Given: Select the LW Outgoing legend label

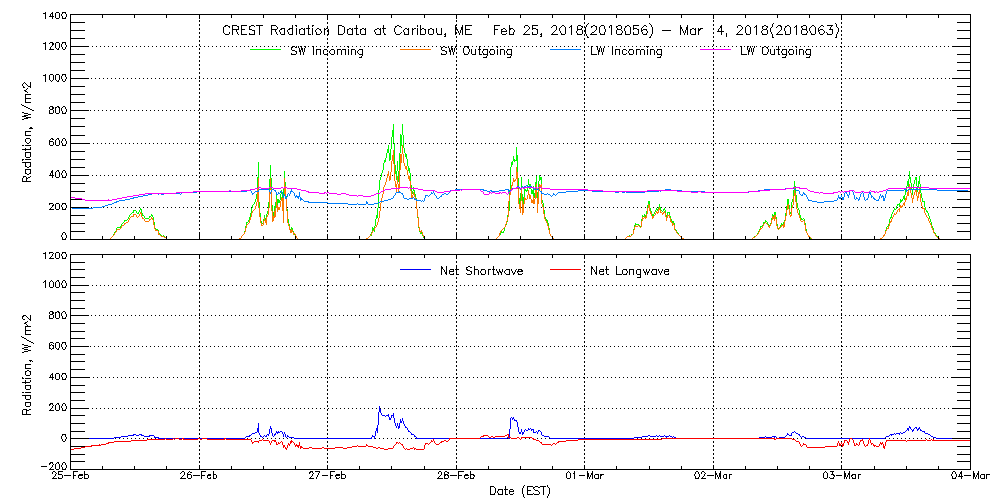Looking at the screenshot, I should pyautogui.click(x=775, y=52).
